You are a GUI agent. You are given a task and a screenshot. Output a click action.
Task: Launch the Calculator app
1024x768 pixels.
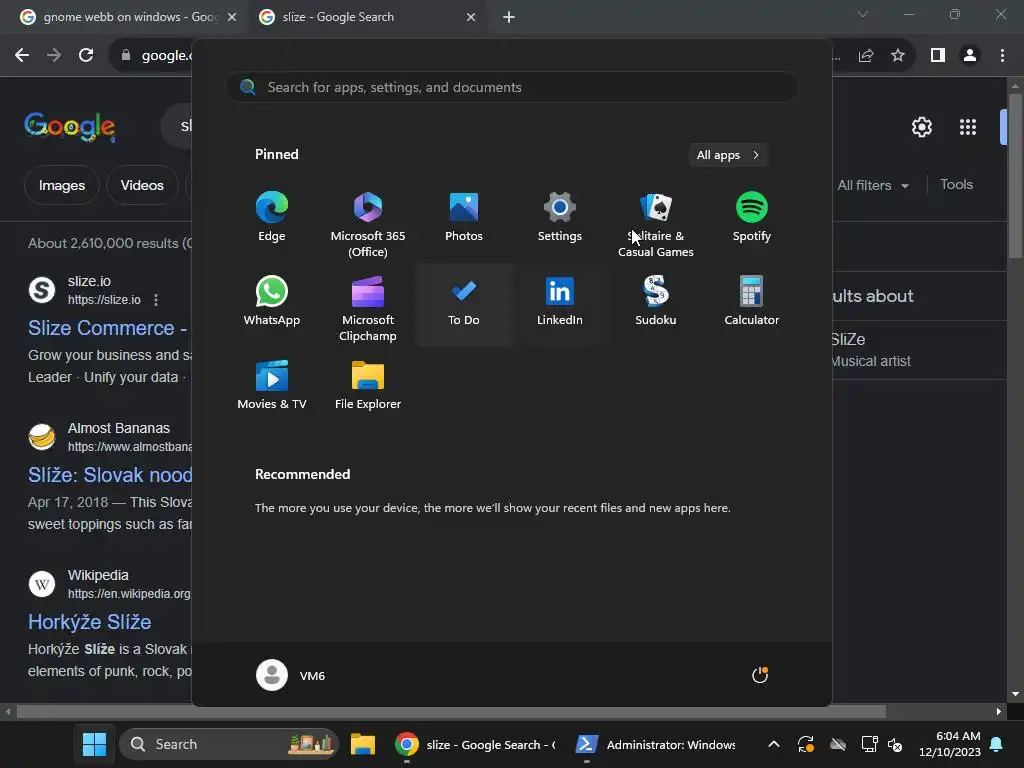(x=752, y=301)
